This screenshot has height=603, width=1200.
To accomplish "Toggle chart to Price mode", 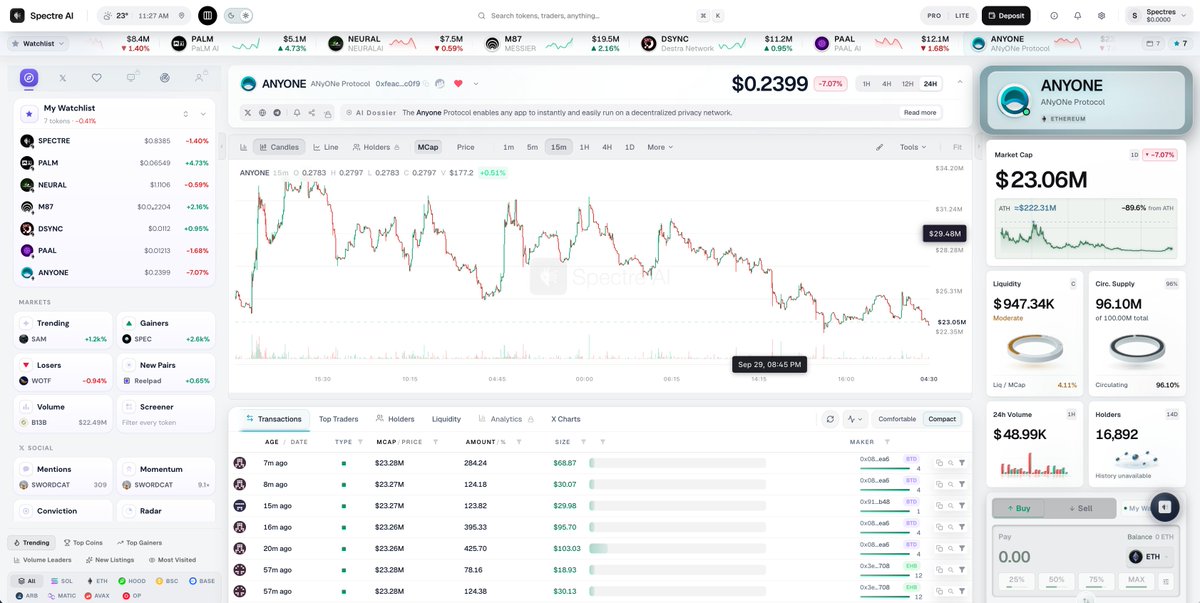I will [x=466, y=147].
